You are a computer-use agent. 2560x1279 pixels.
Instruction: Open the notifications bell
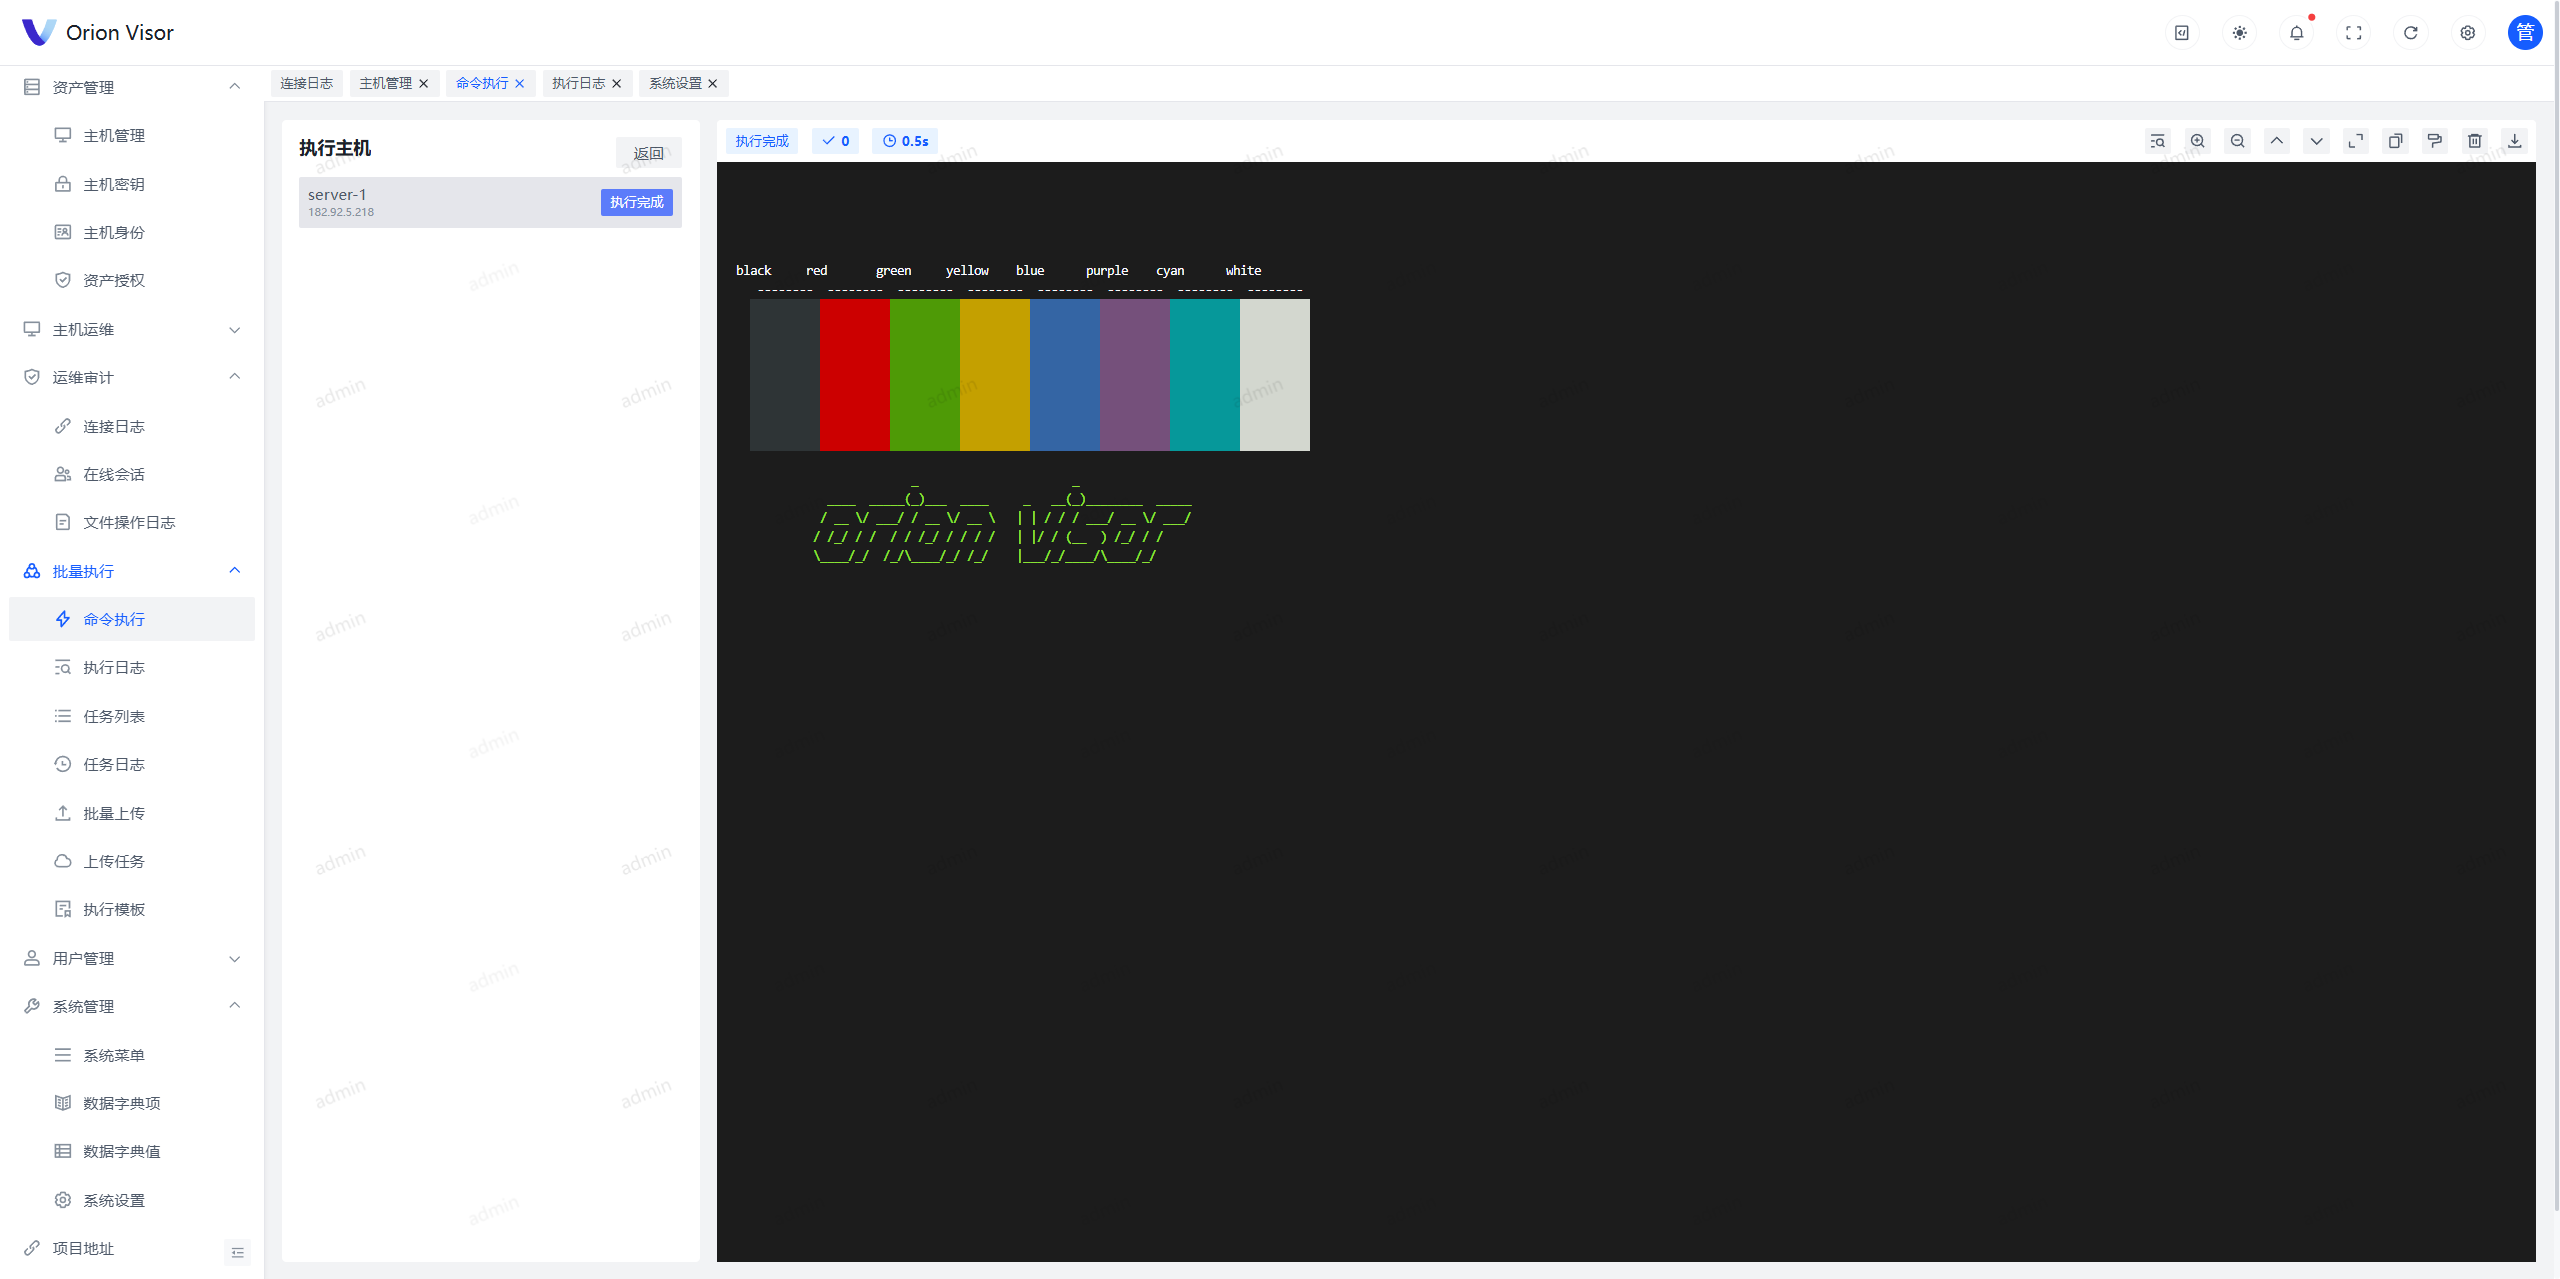point(2296,33)
